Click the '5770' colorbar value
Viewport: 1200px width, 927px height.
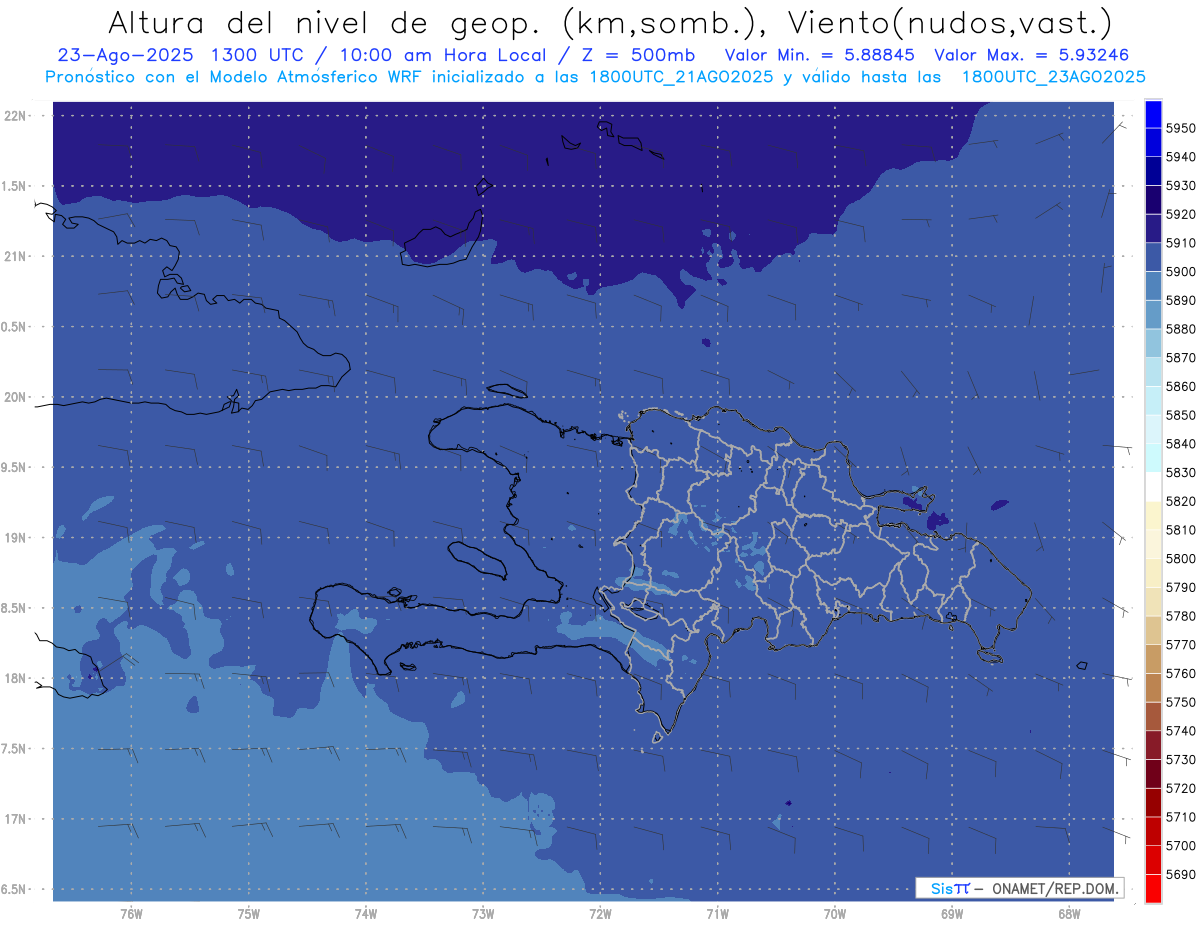tap(1180, 645)
